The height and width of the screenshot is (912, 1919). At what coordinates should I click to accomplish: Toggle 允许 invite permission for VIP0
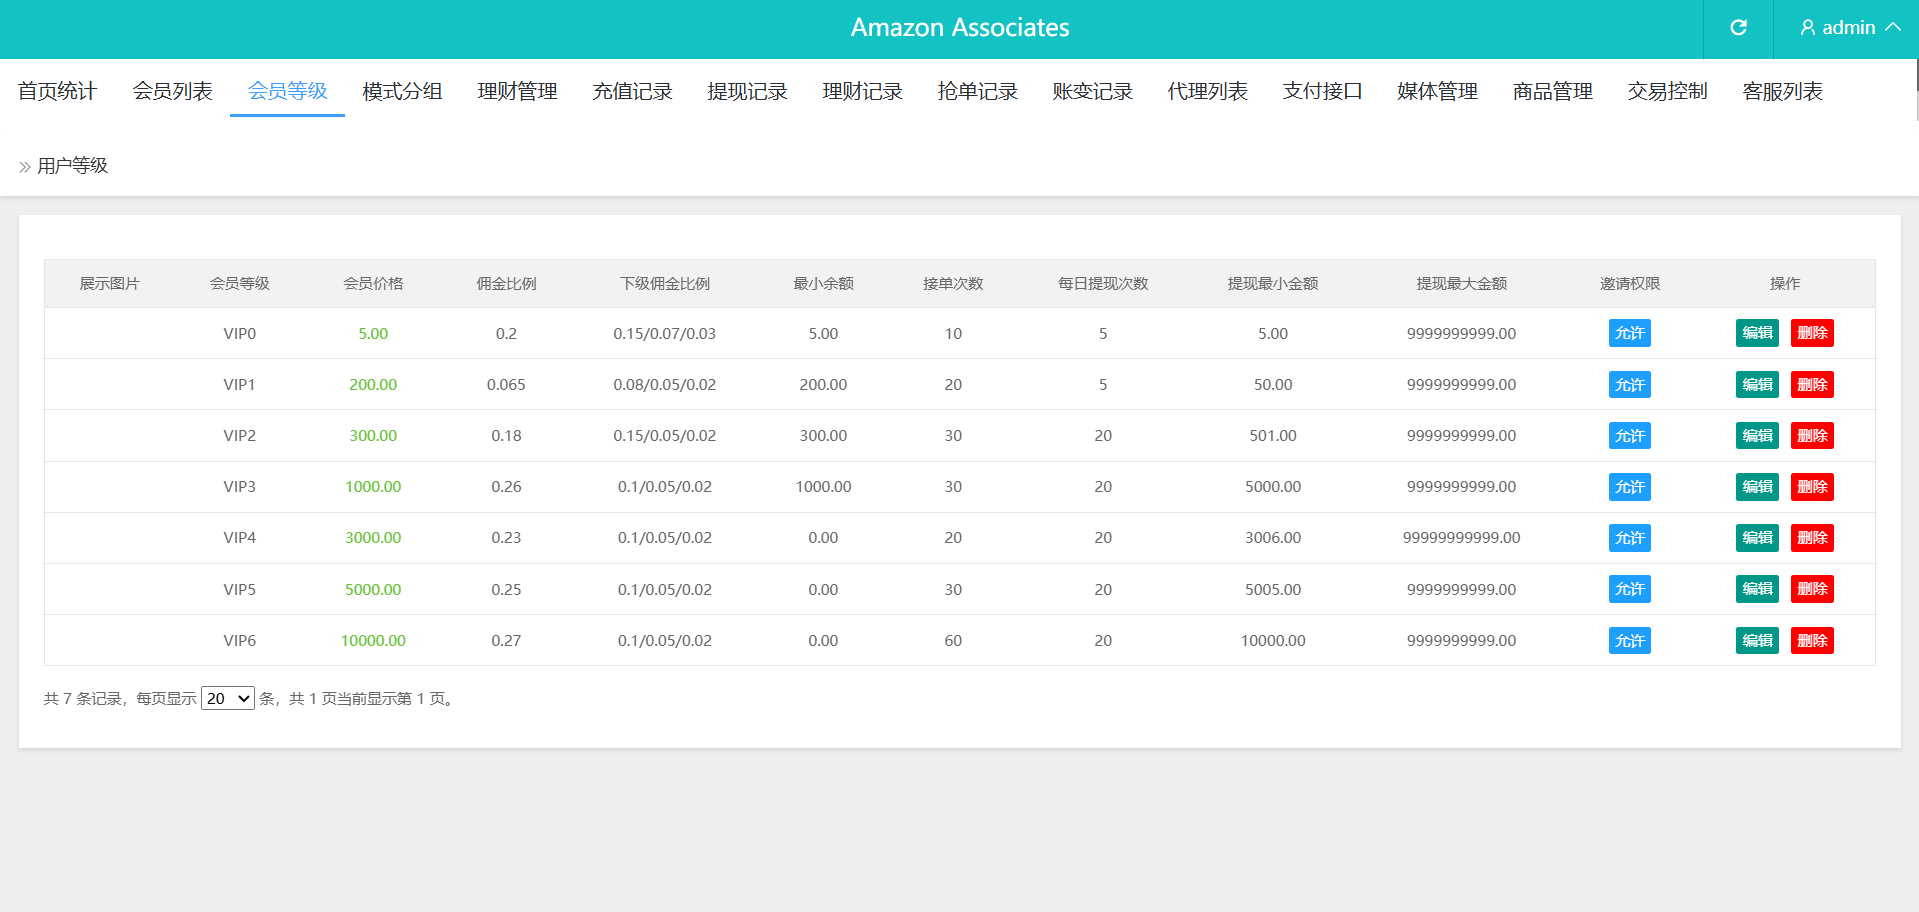(x=1629, y=333)
